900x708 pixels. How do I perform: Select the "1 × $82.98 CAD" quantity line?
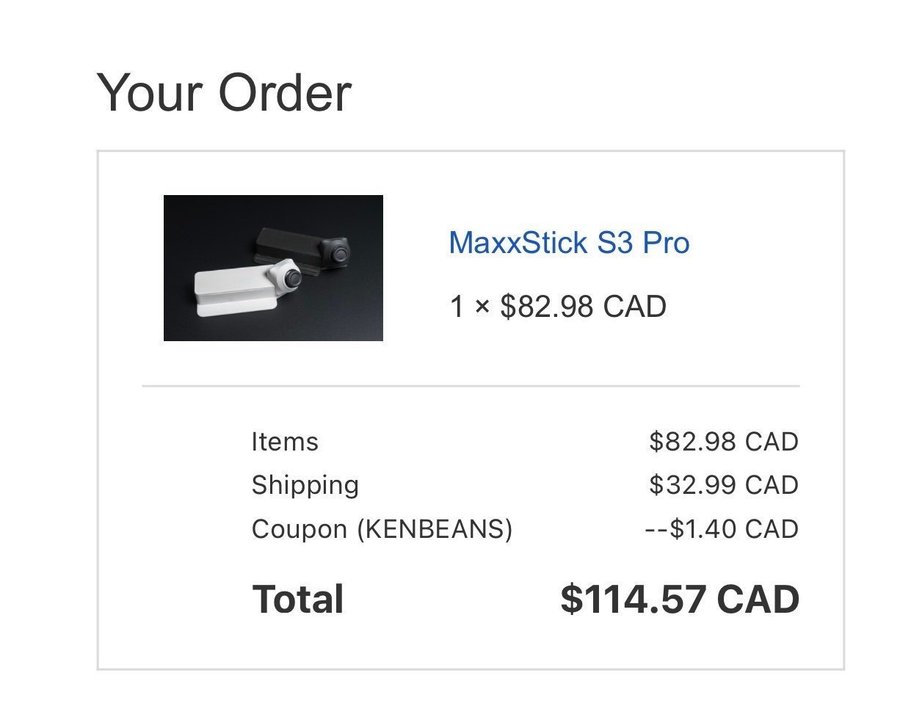click(x=557, y=306)
